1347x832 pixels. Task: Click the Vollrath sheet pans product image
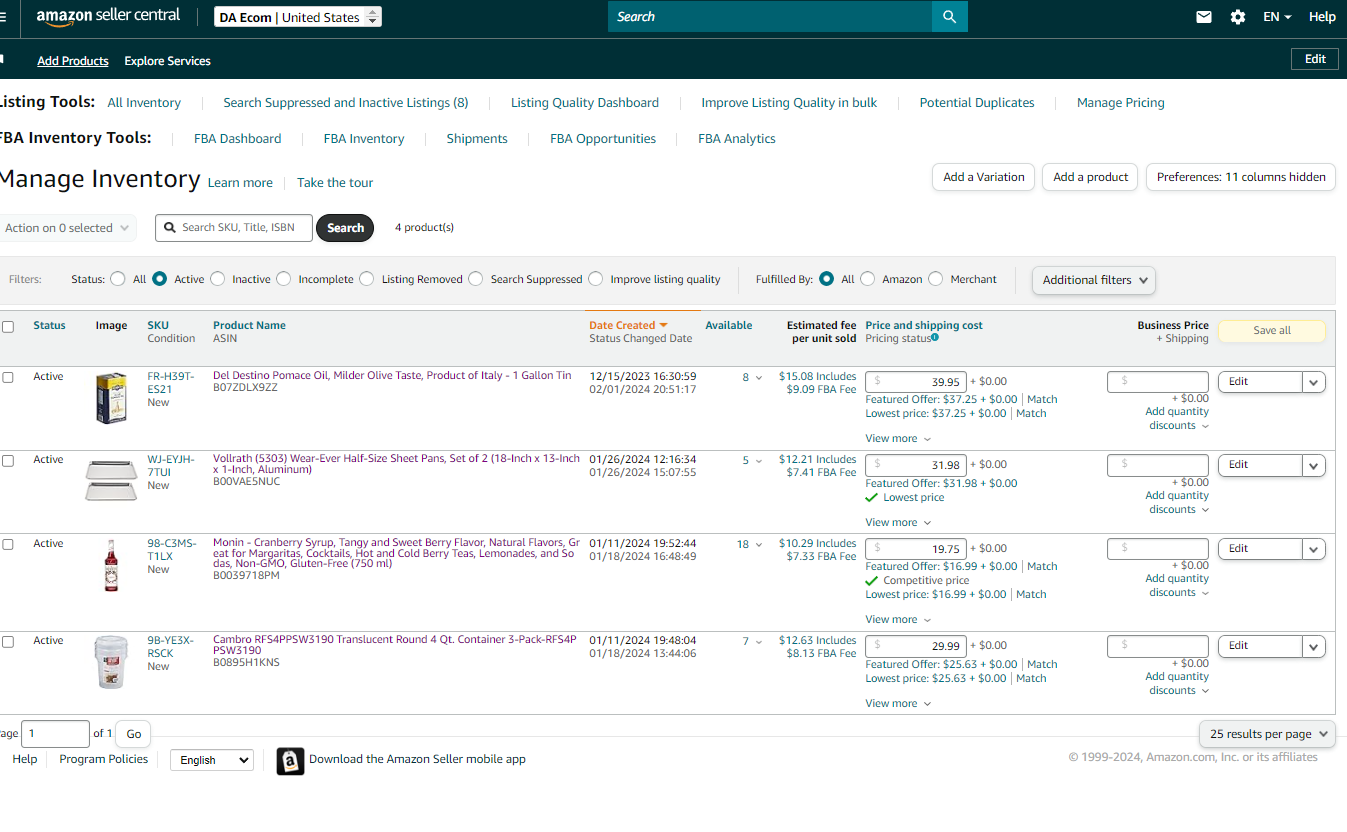tap(111, 481)
